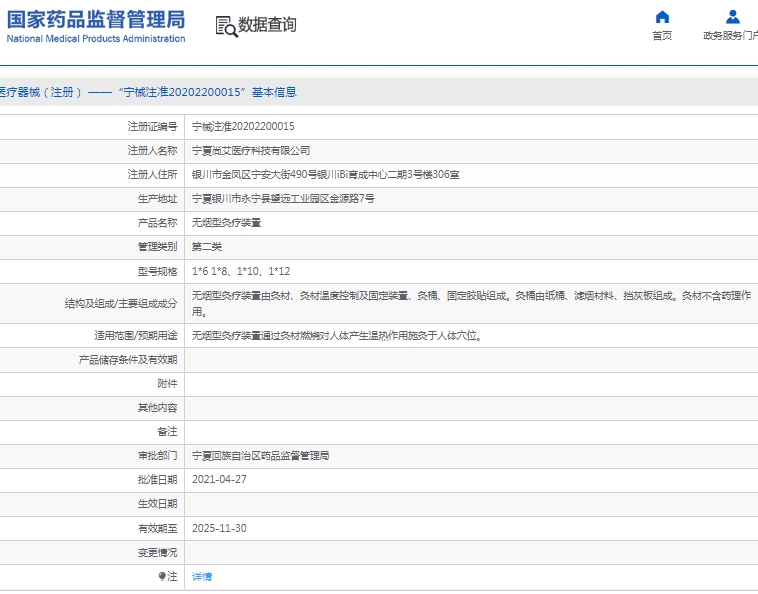Click the 注册人名称 label

click(x=152, y=151)
